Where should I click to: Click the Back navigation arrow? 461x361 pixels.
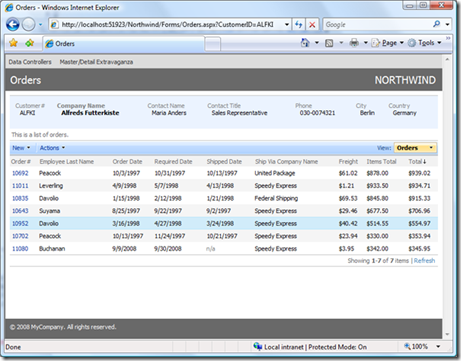tap(13, 24)
